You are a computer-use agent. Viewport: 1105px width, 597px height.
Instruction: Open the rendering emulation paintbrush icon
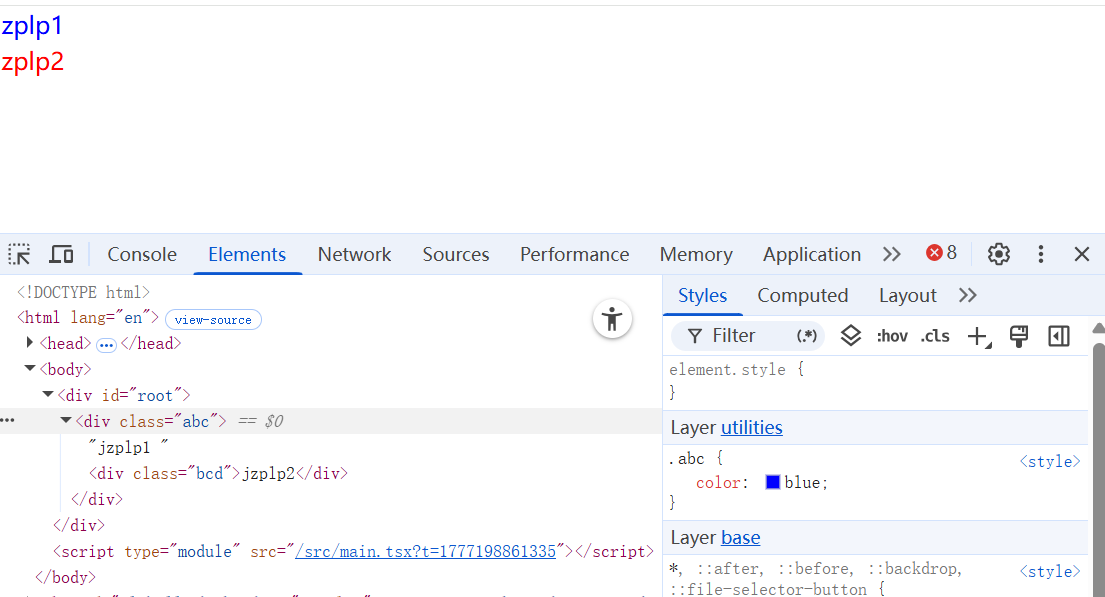[x=1018, y=336]
